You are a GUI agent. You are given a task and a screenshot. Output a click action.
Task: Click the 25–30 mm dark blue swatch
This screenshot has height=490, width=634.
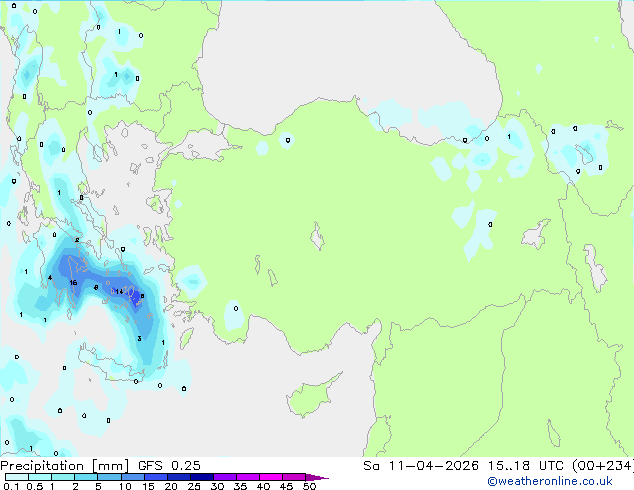pyautogui.click(x=201, y=477)
